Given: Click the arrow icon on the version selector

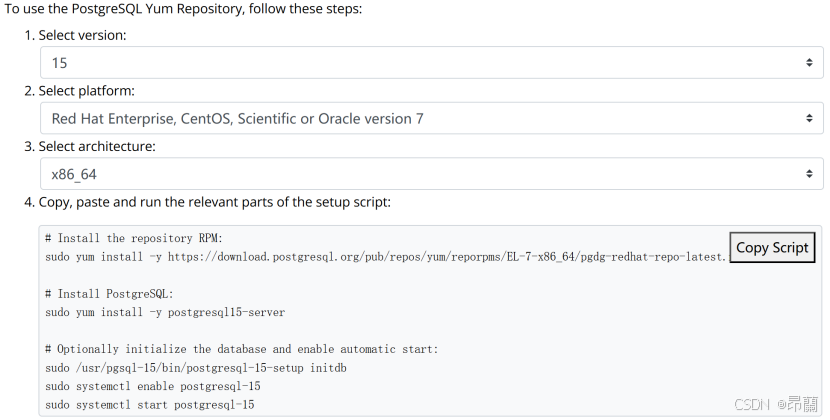Looking at the screenshot, I should 809,63.
